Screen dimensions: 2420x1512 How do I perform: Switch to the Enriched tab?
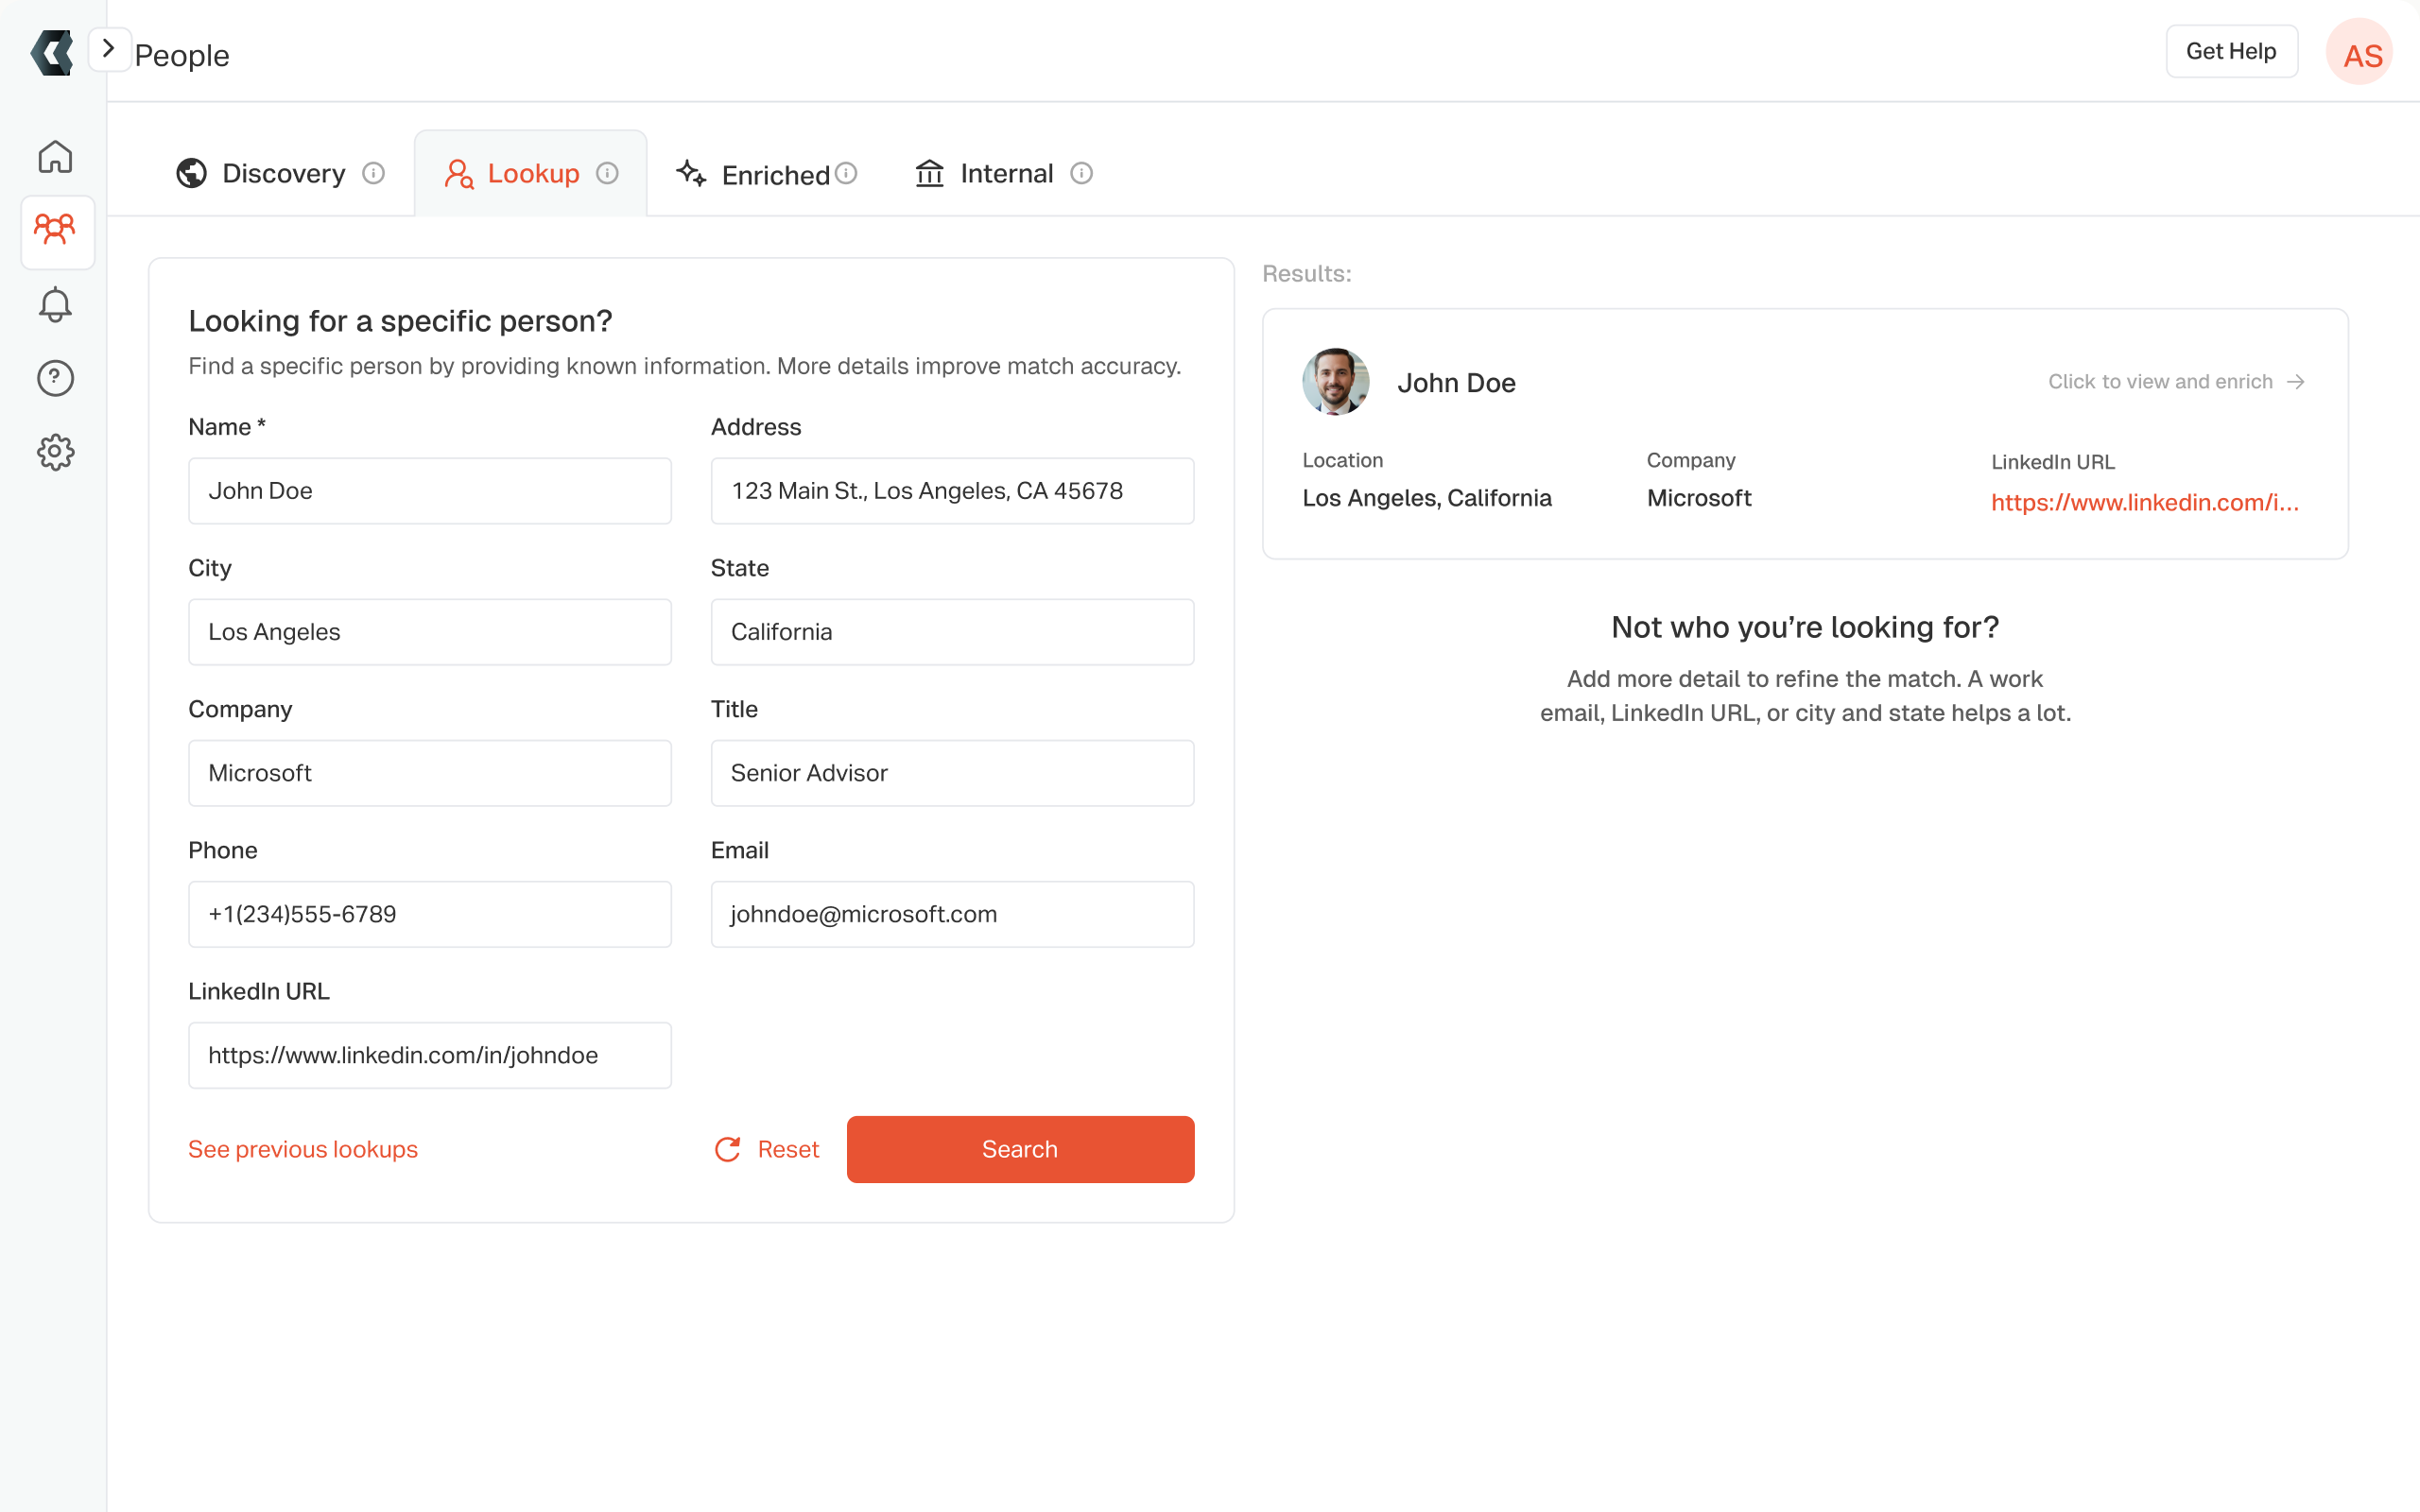tap(767, 174)
